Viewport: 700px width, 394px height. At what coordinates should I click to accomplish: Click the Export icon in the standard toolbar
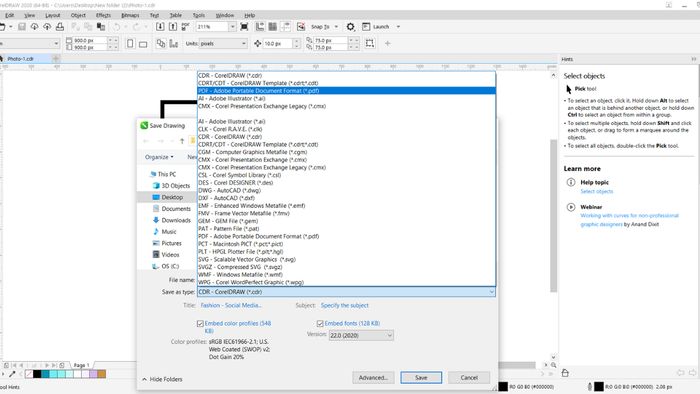tap(173, 27)
